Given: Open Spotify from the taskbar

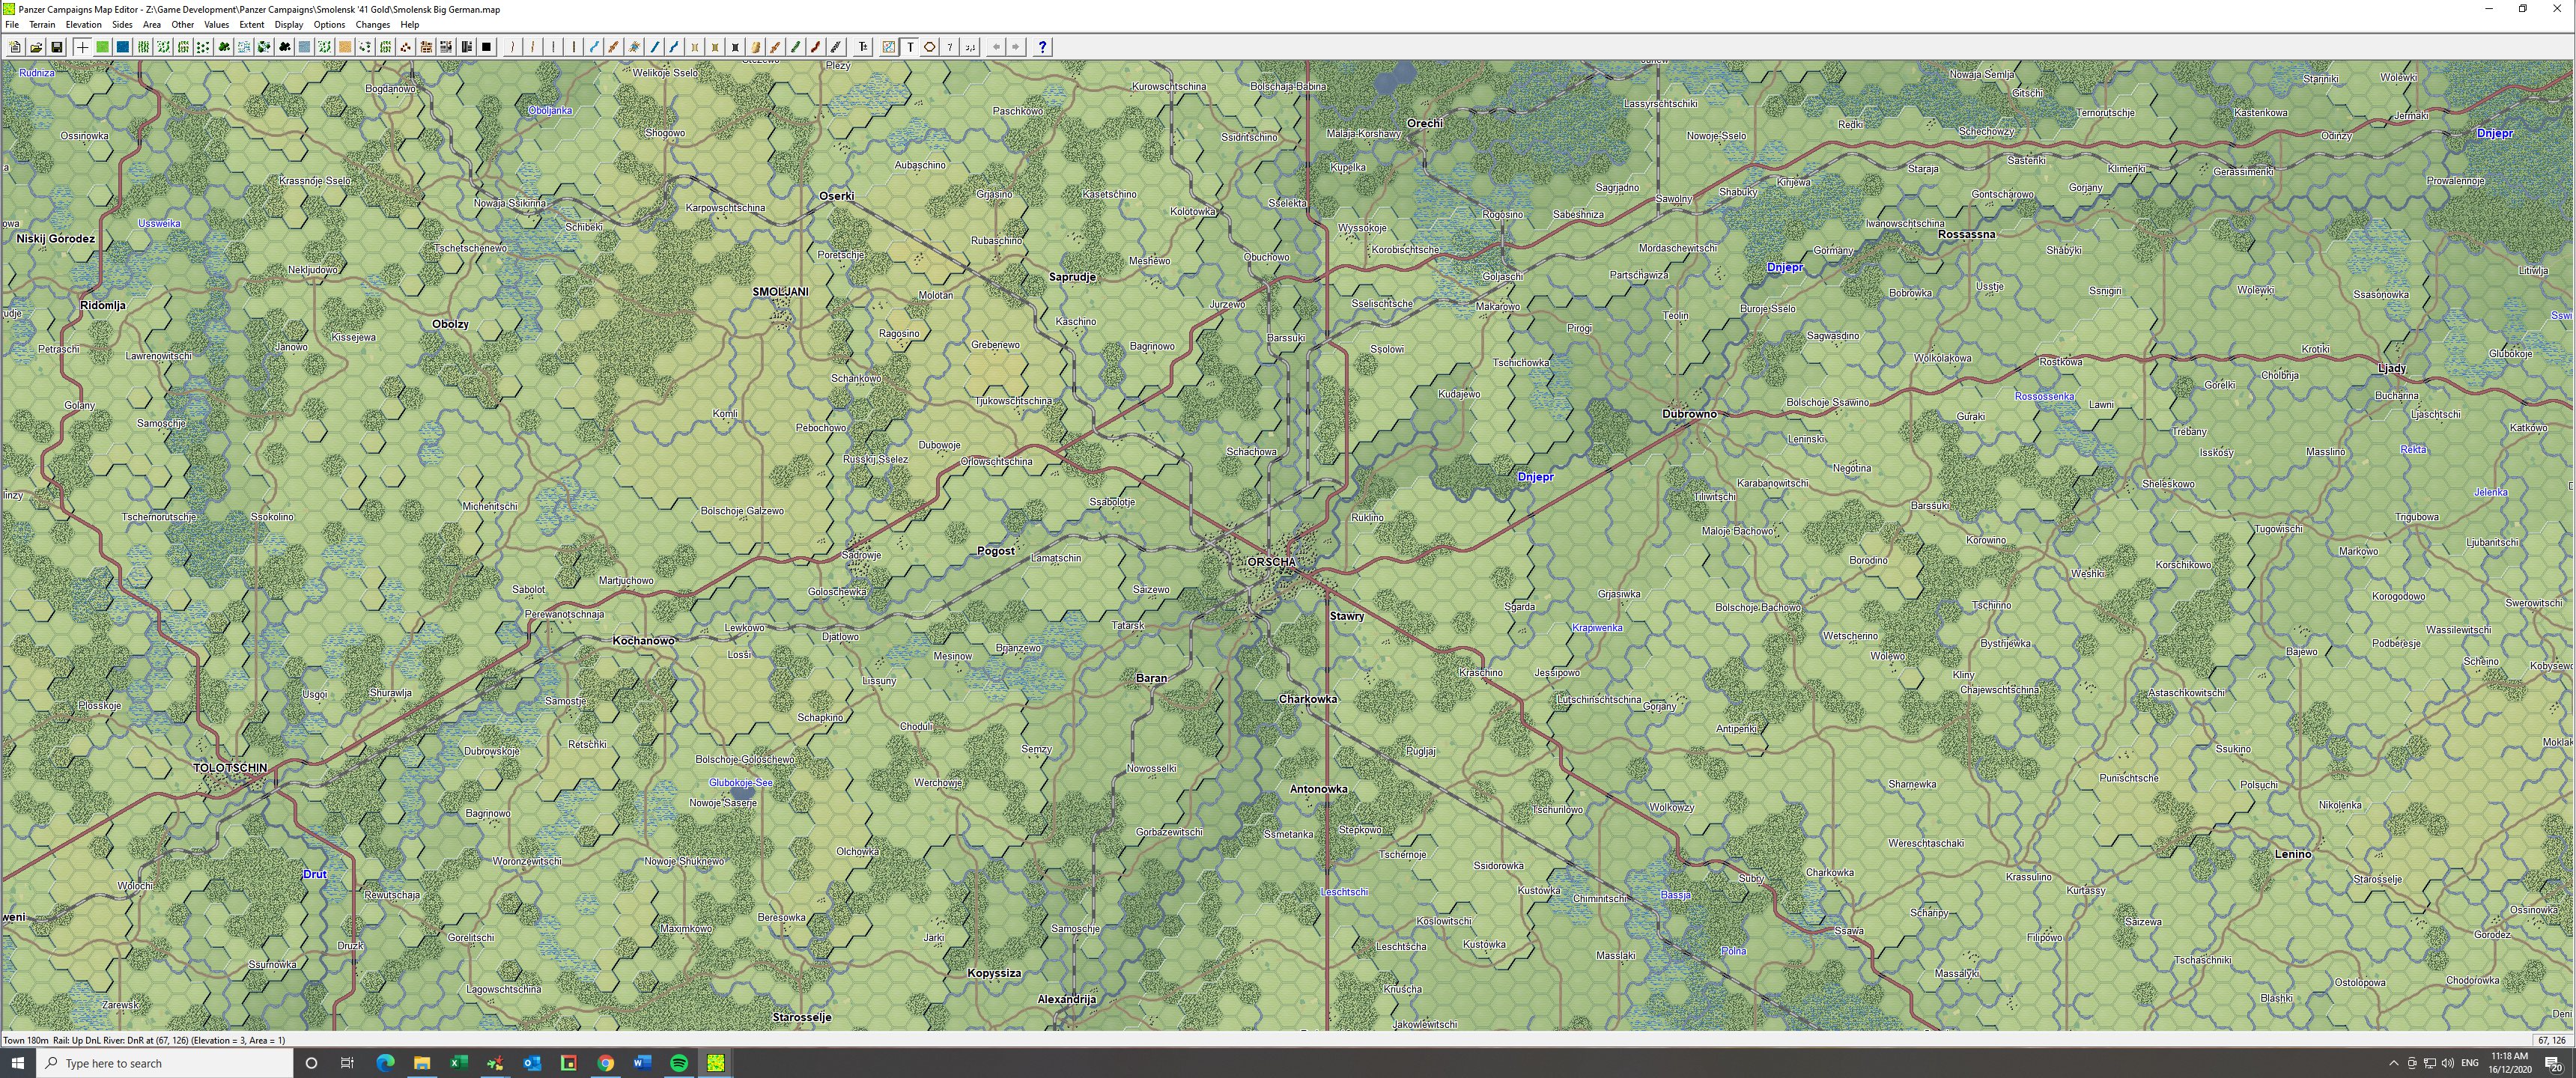Looking at the screenshot, I should 679,1063.
